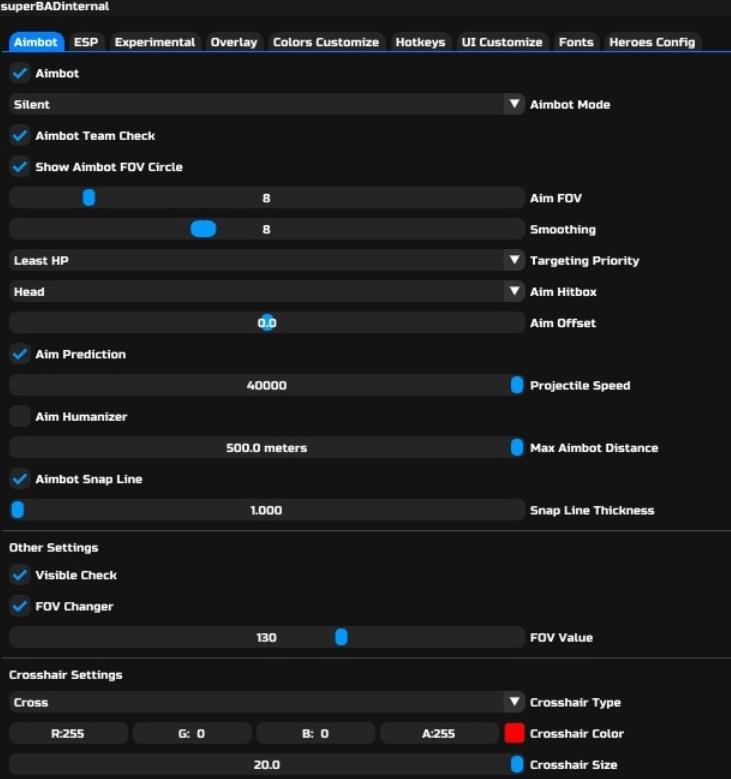Click the red Crosshair Color swatch
Screen dimensions: 731x779
[515, 734]
